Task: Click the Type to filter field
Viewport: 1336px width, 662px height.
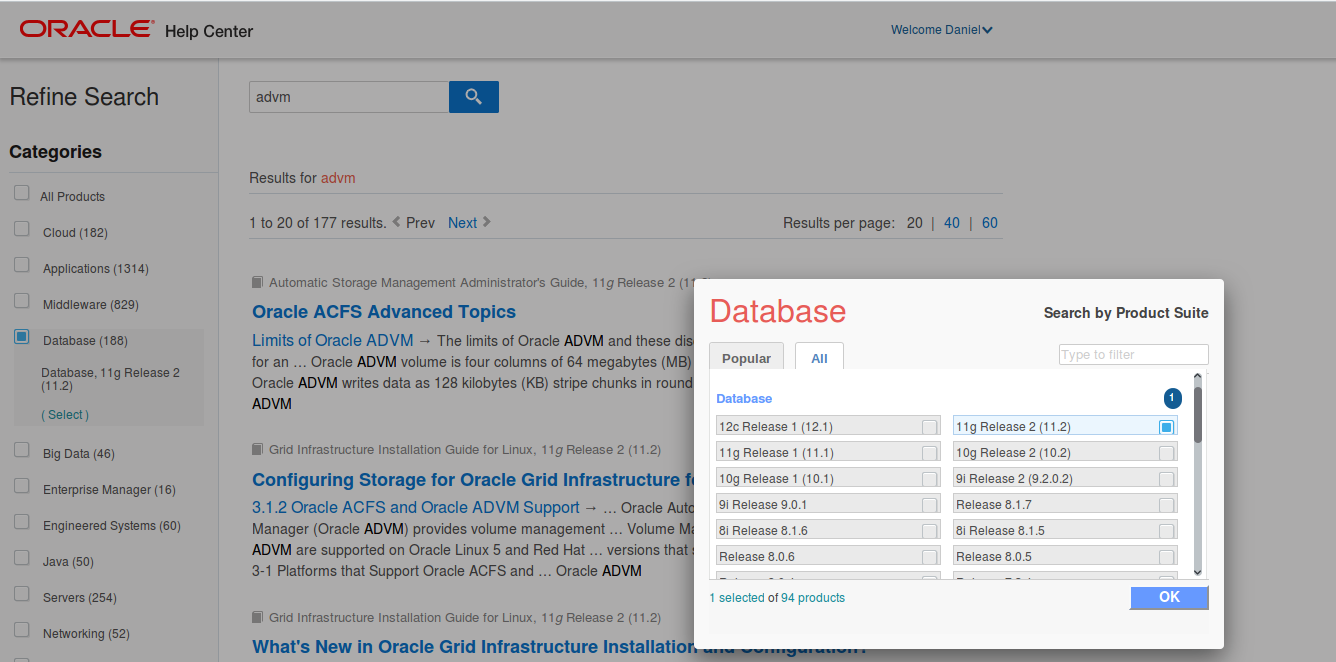Action: tap(1133, 355)
